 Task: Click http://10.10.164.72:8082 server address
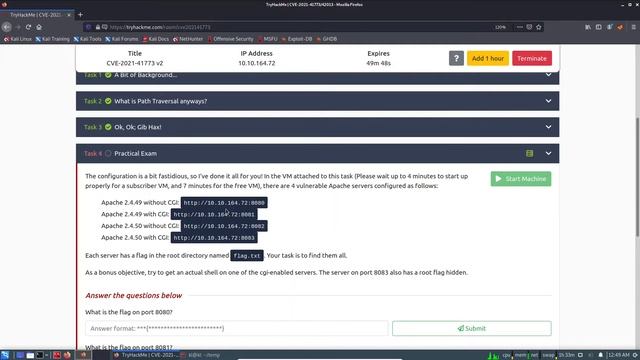click(224, 226)
